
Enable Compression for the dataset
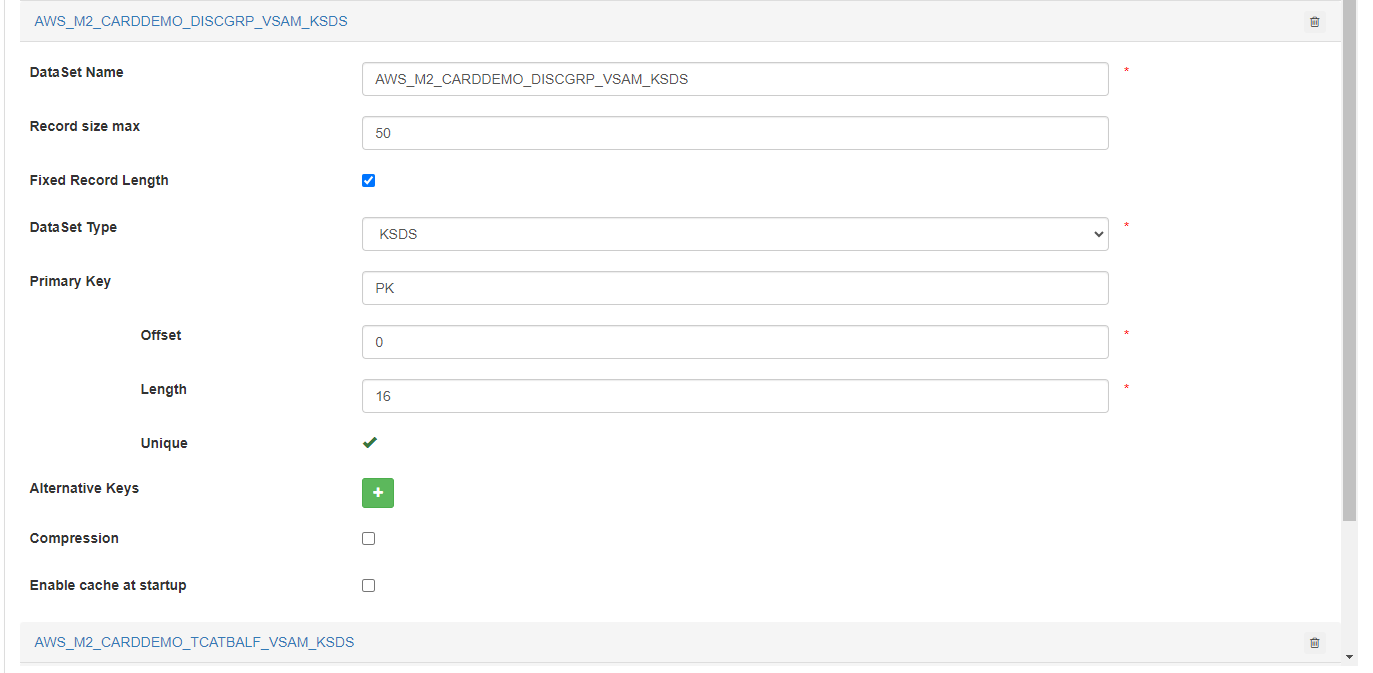tap(368, 538)
